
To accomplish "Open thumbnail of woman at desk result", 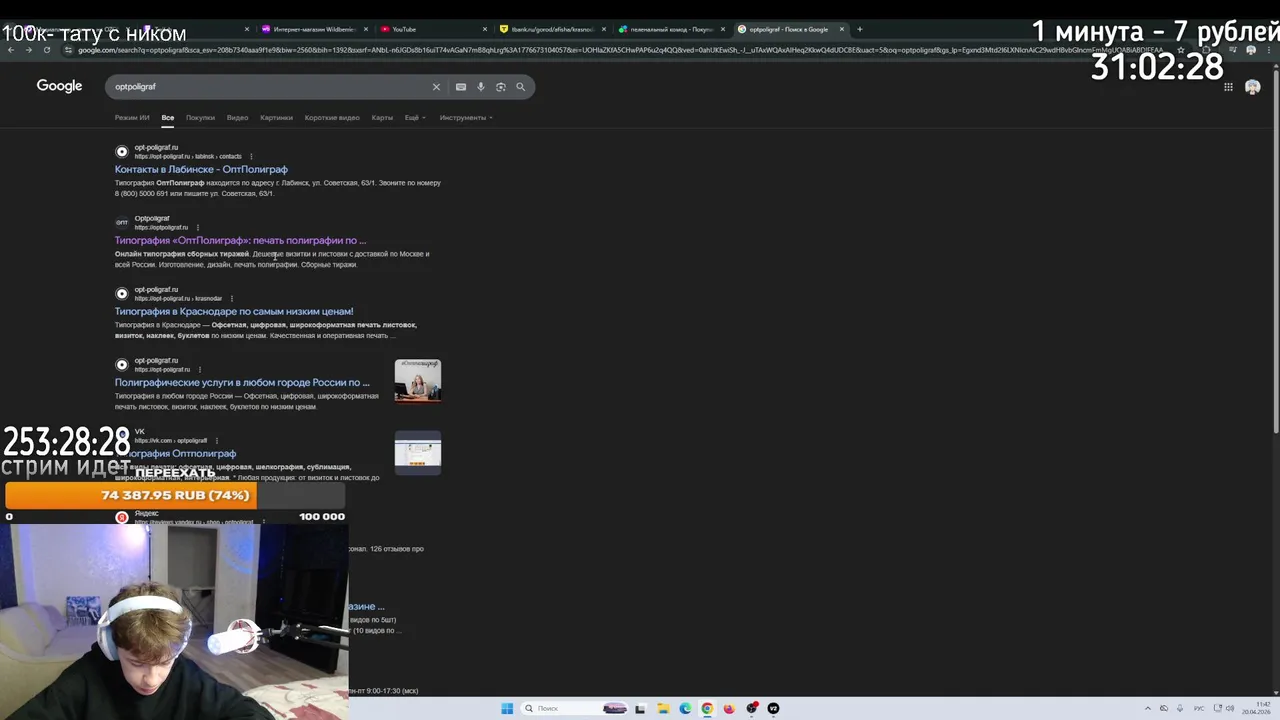I will (417, 380).
